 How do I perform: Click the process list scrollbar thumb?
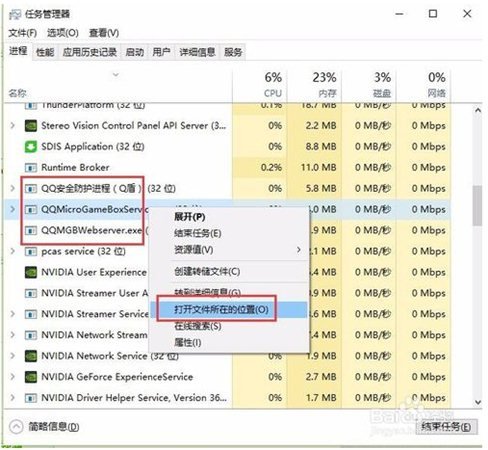[x=477, y=205]
